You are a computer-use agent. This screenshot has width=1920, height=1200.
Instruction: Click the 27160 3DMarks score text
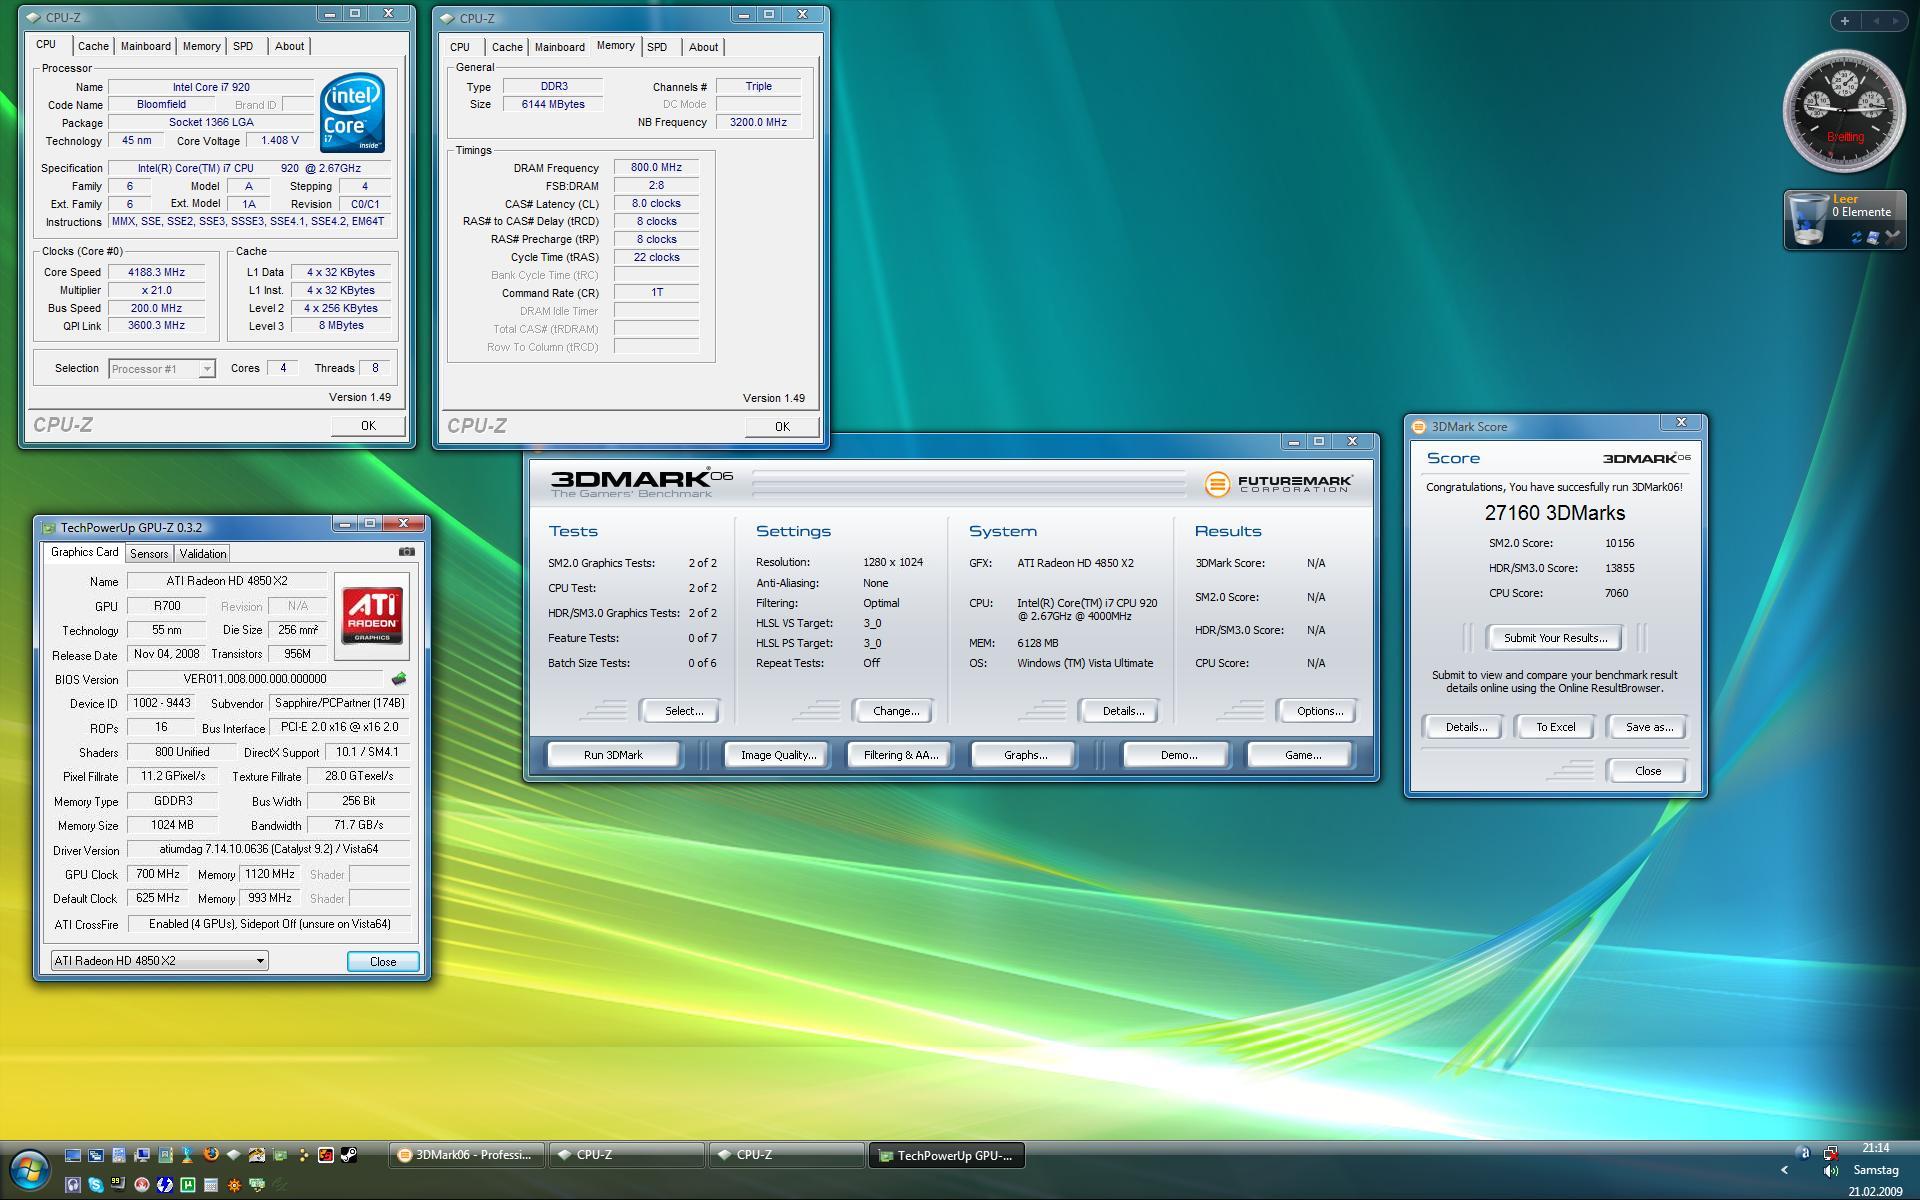pyautogui.click(x=1555, y=513)
